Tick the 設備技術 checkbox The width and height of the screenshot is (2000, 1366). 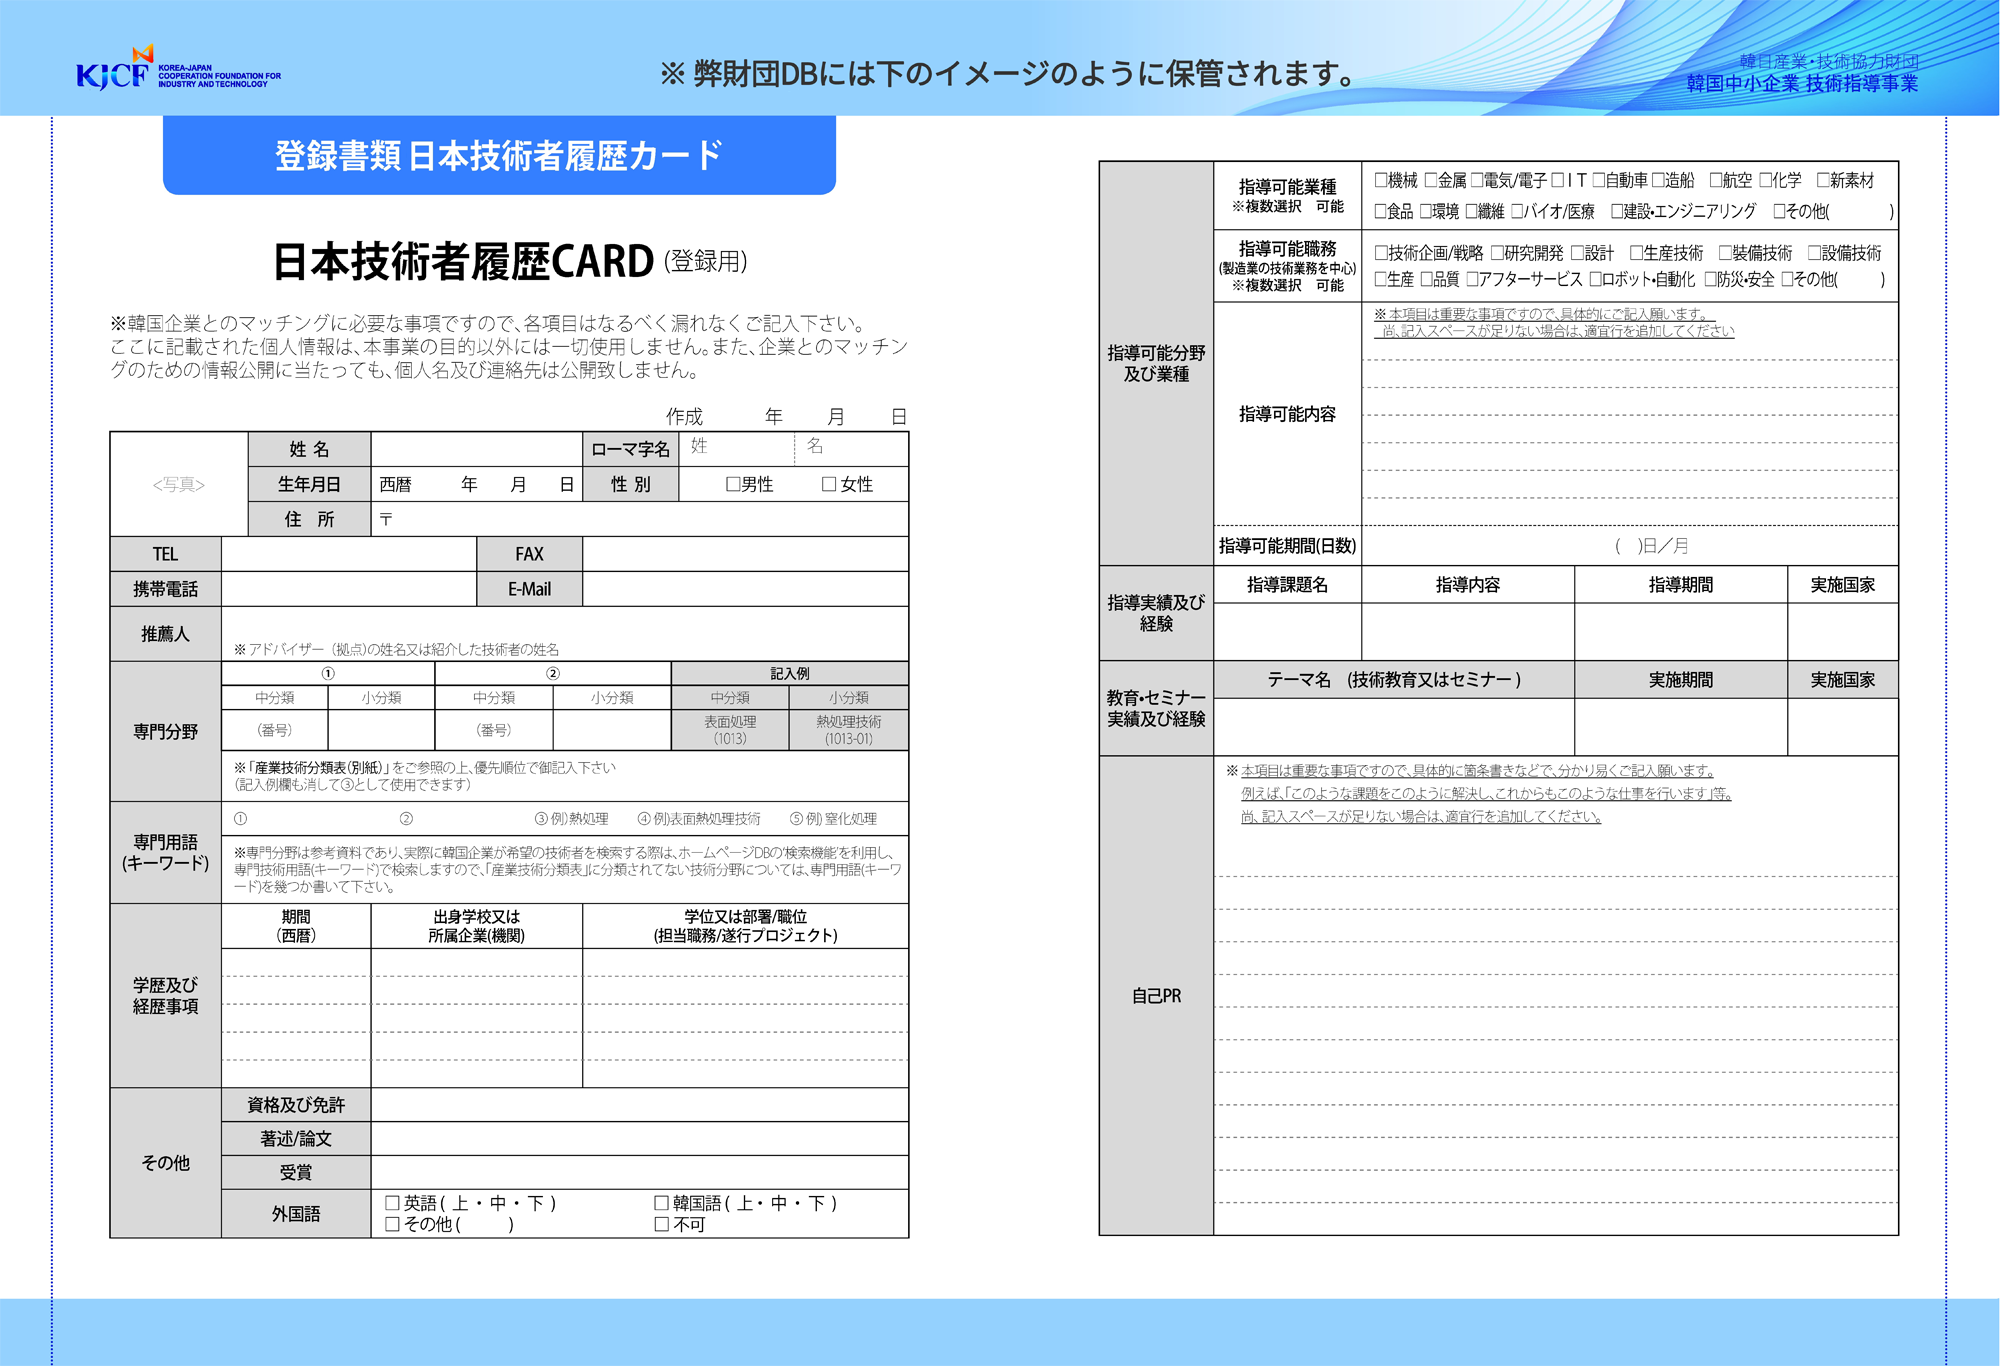[1815, 253]
